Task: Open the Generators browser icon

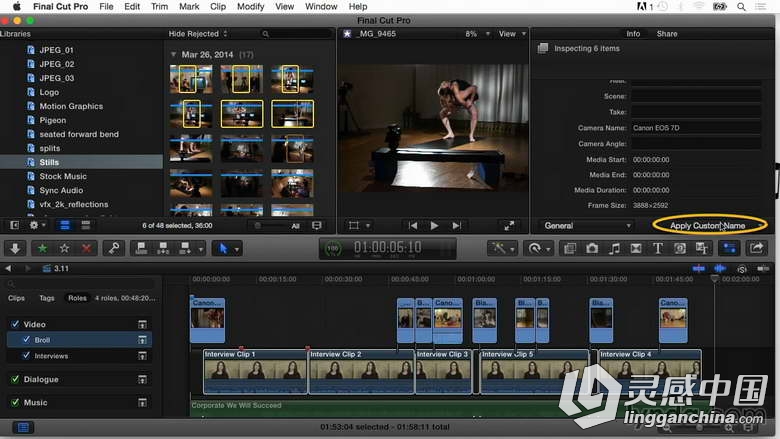Action: [x=680, y=248]
